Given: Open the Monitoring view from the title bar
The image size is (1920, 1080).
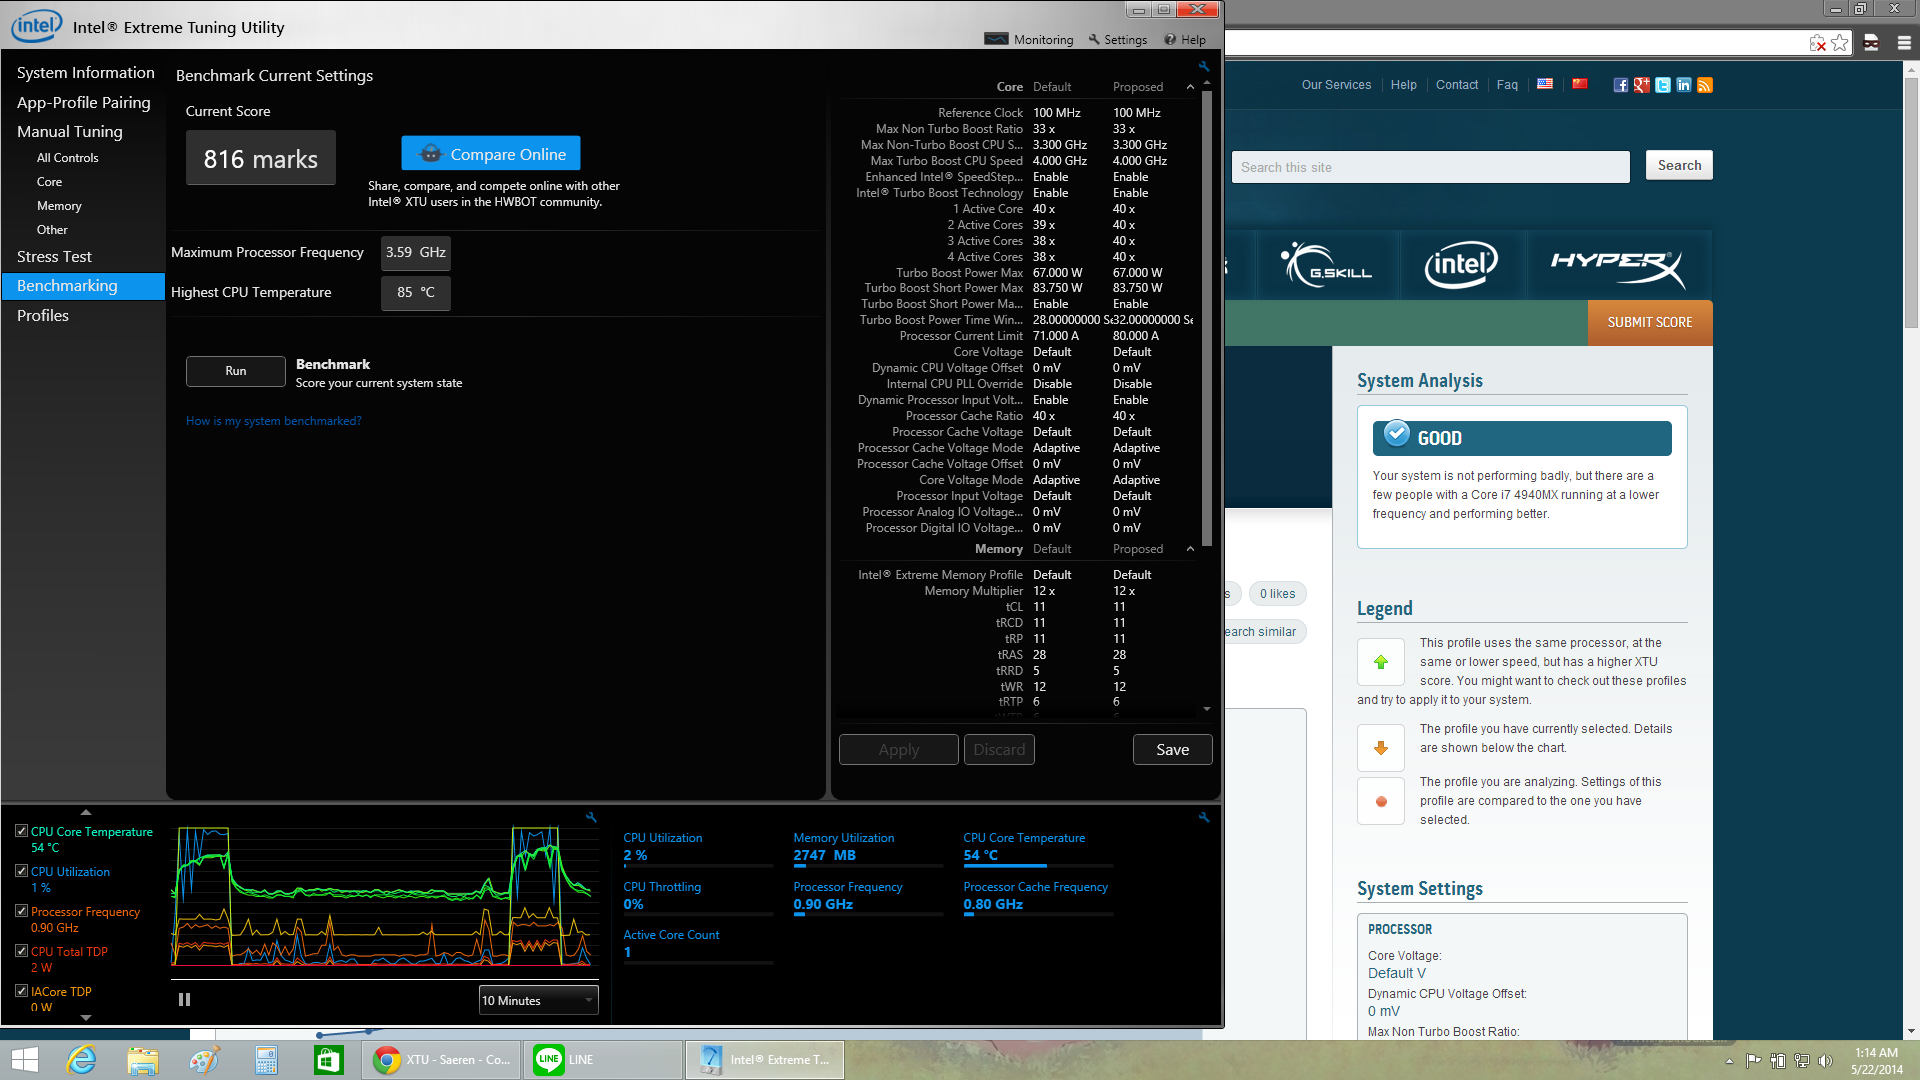Looking at the screenshot, I should coord(1029,40).
